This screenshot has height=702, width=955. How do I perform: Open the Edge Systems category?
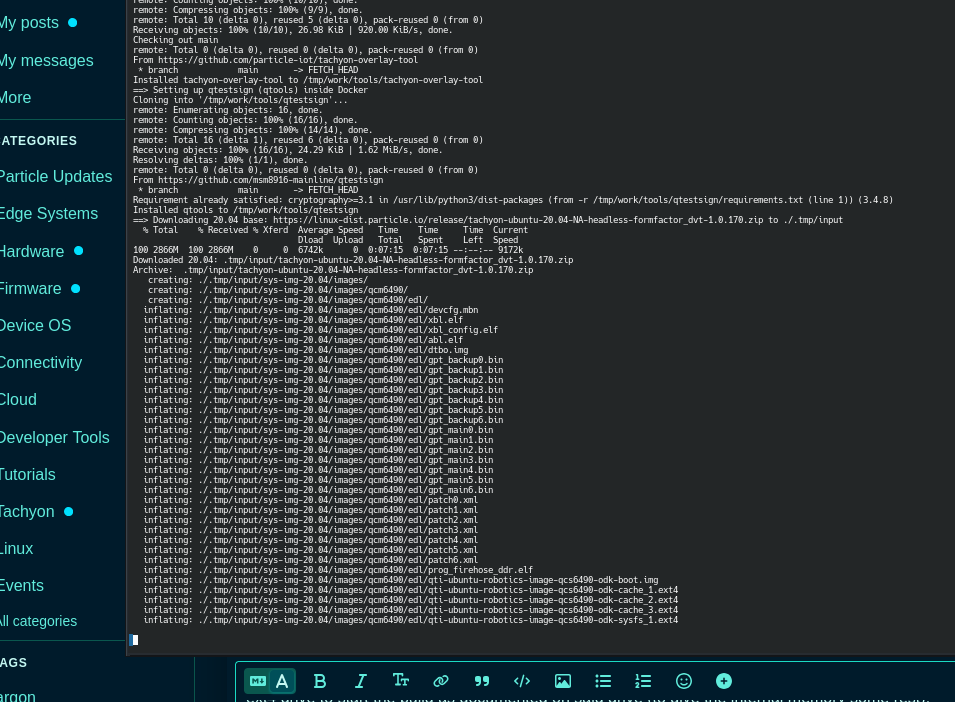[49, 214]
